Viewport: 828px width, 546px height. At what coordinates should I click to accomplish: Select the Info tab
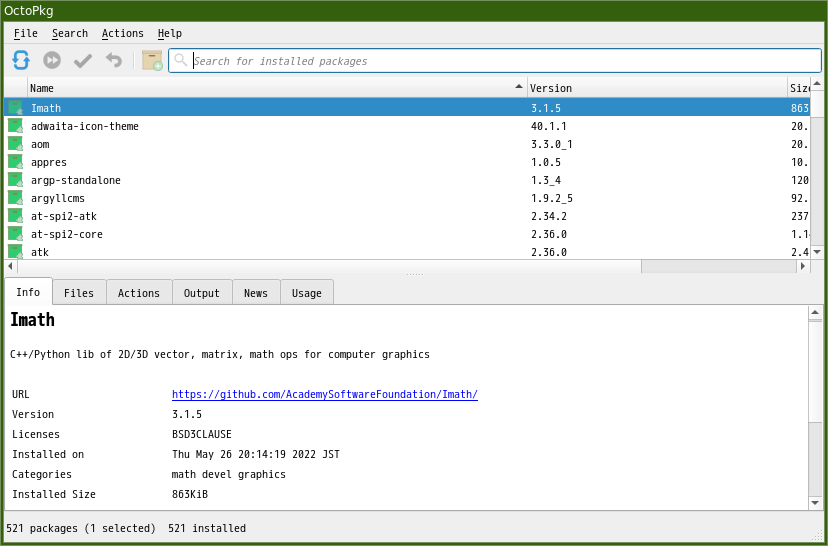coord(28,291)
